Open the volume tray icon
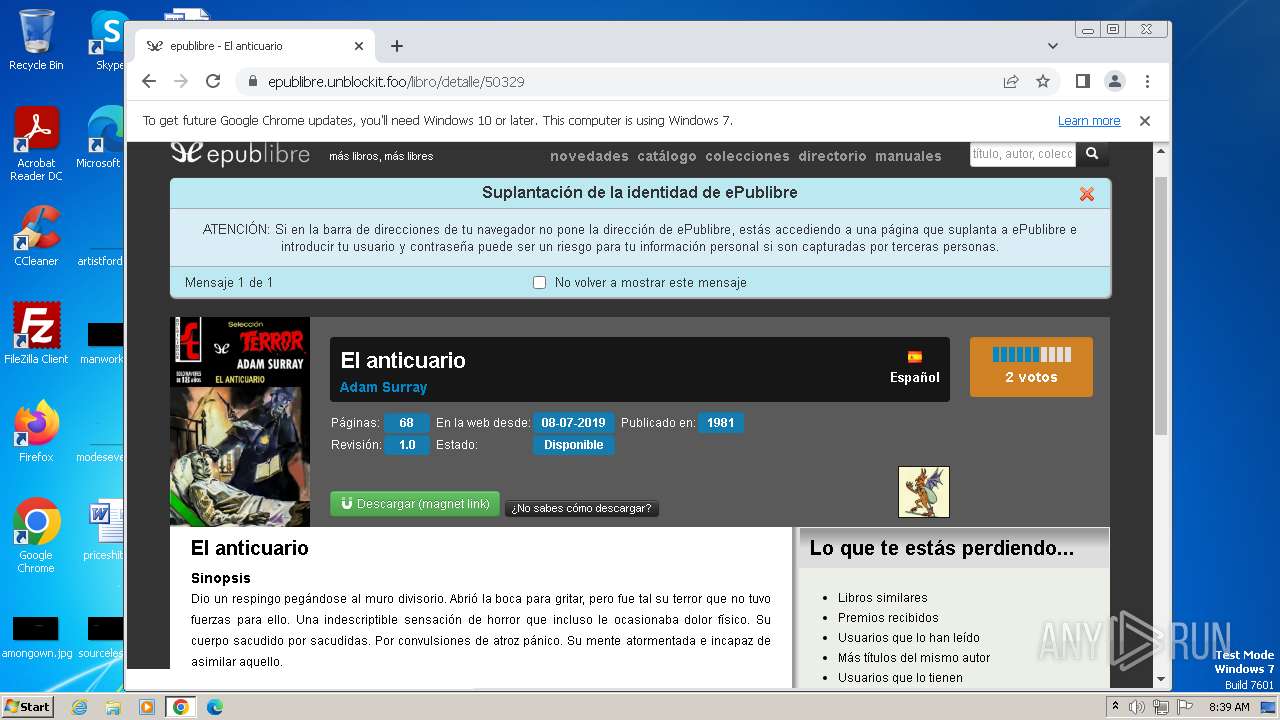Image resolution: width=1280 pixels, height=720 pixels. (1137, 707)
